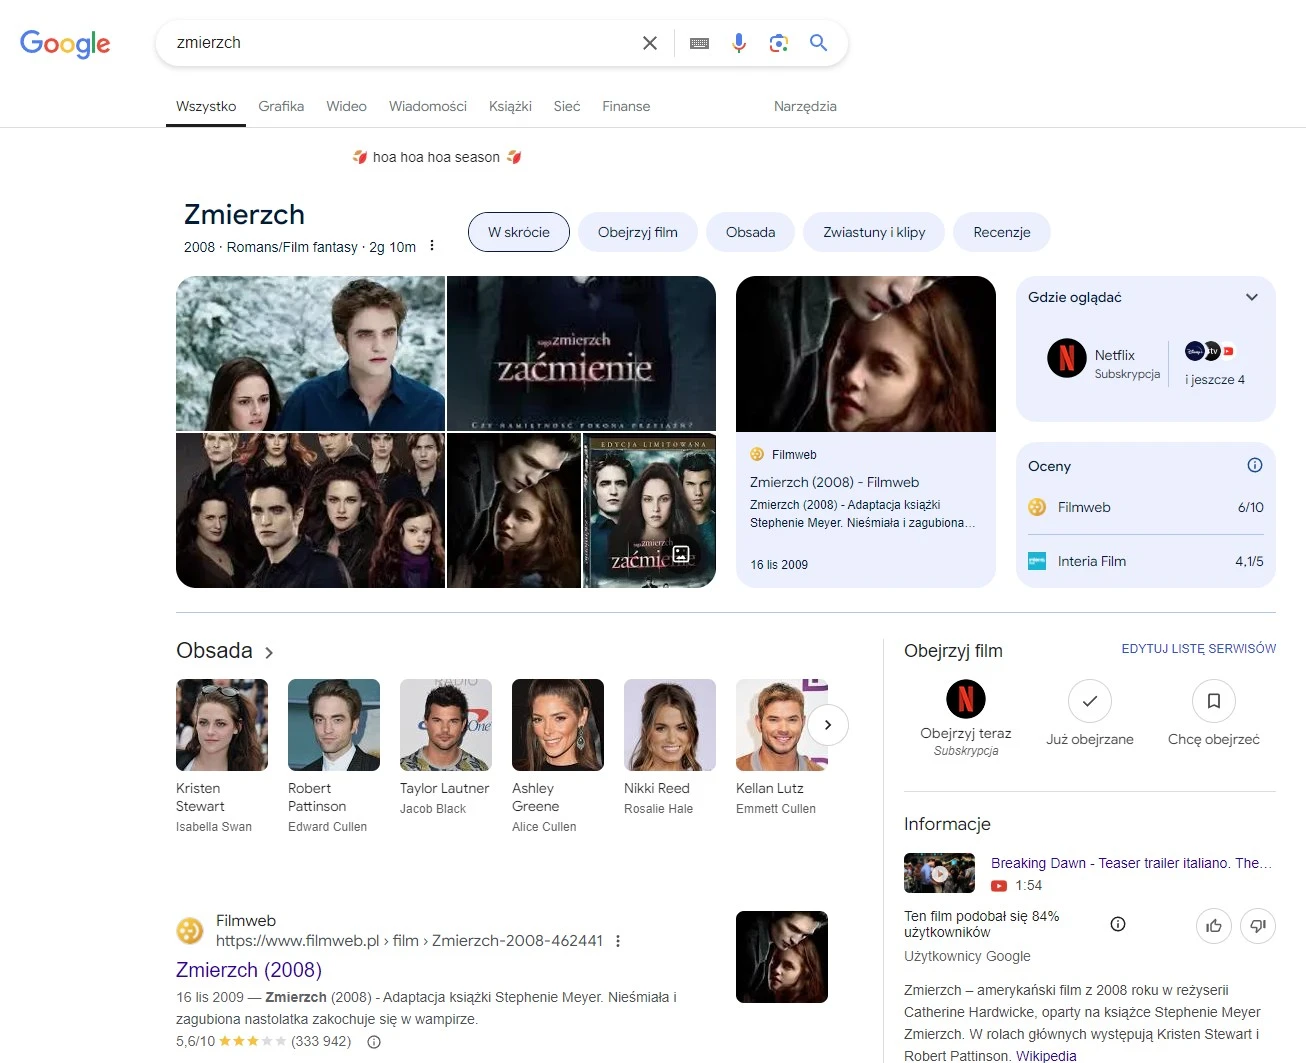Open Robert Pattinson cast photo
The image size is (1306, 1063).
(334, 725)
